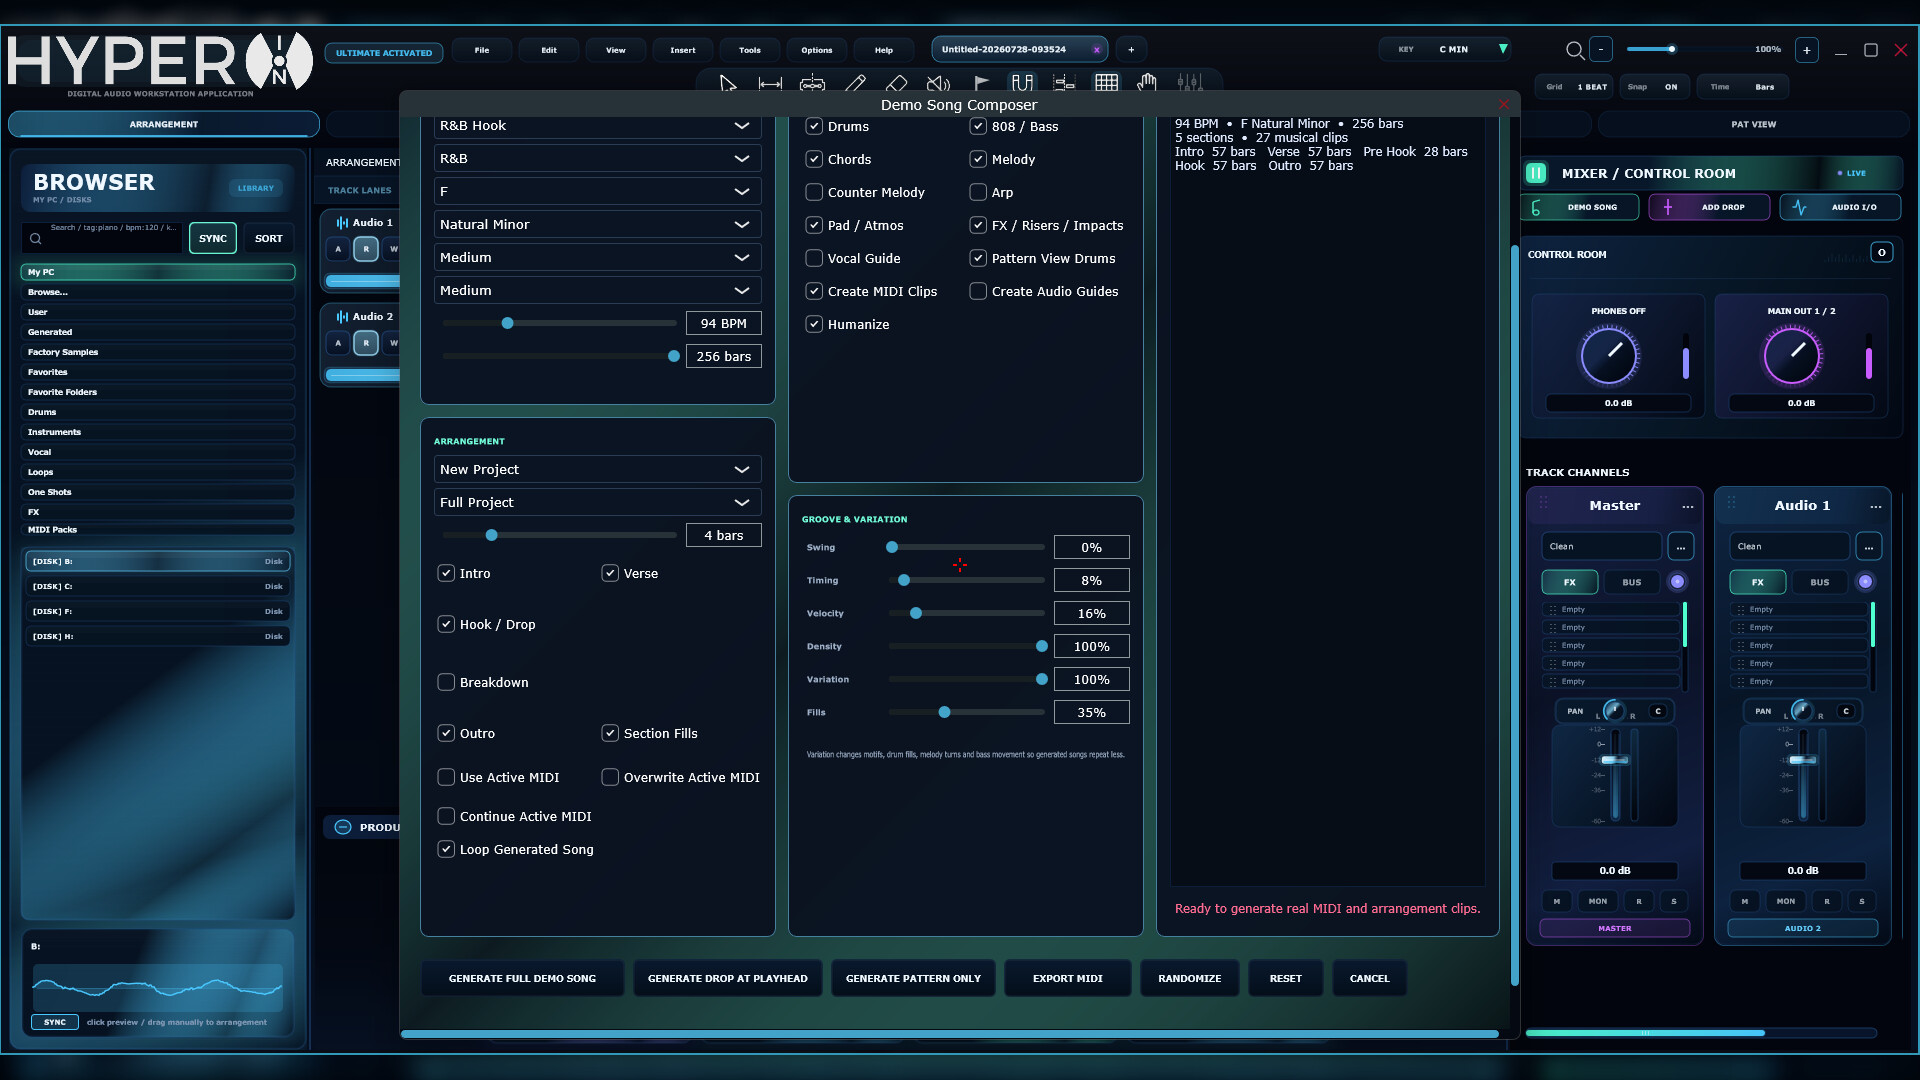Open the second Medium dropdown

[598, 290]
